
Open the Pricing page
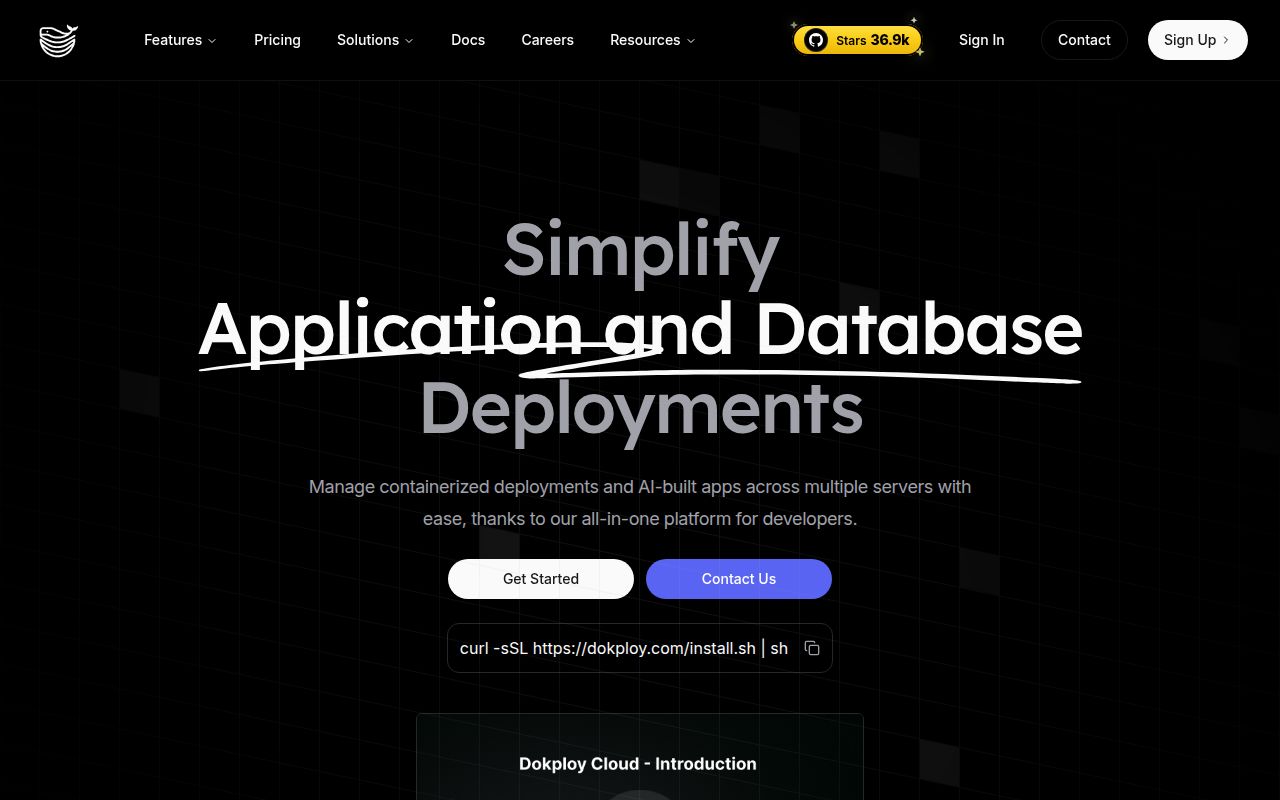pyautogui.click(x=277, y=40)
